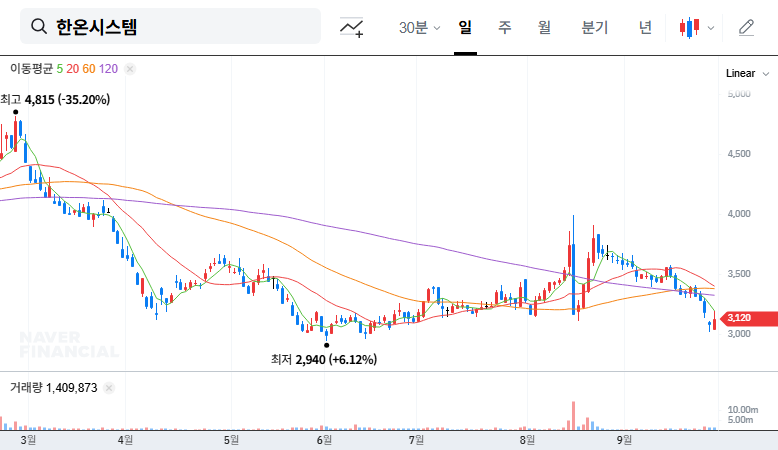Select the 일 daily tab
This screenshot has width=778, height=450.
[x=465, y=27]
